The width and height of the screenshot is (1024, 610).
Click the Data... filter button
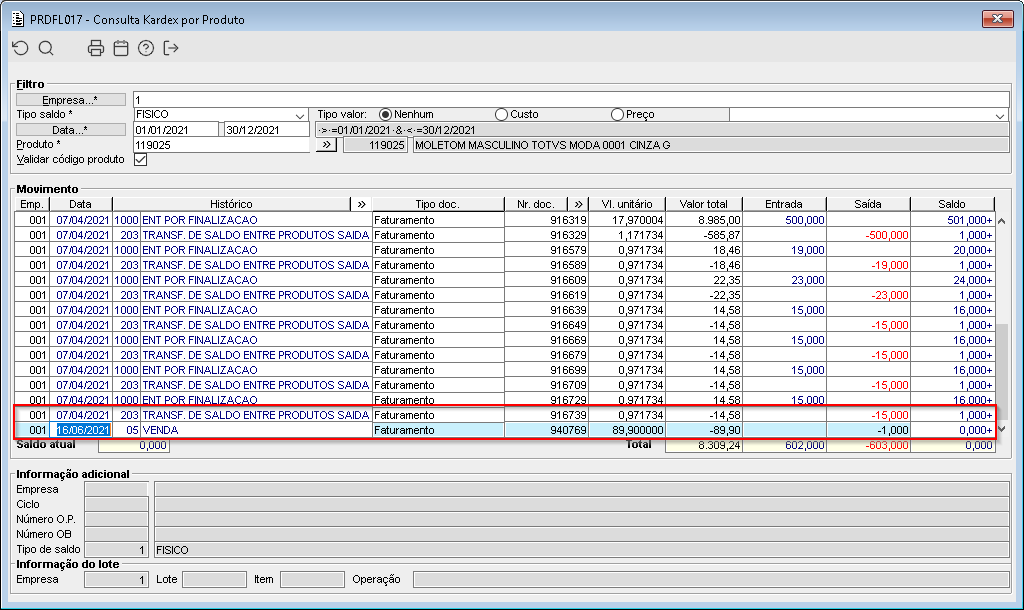pos(71,130)
